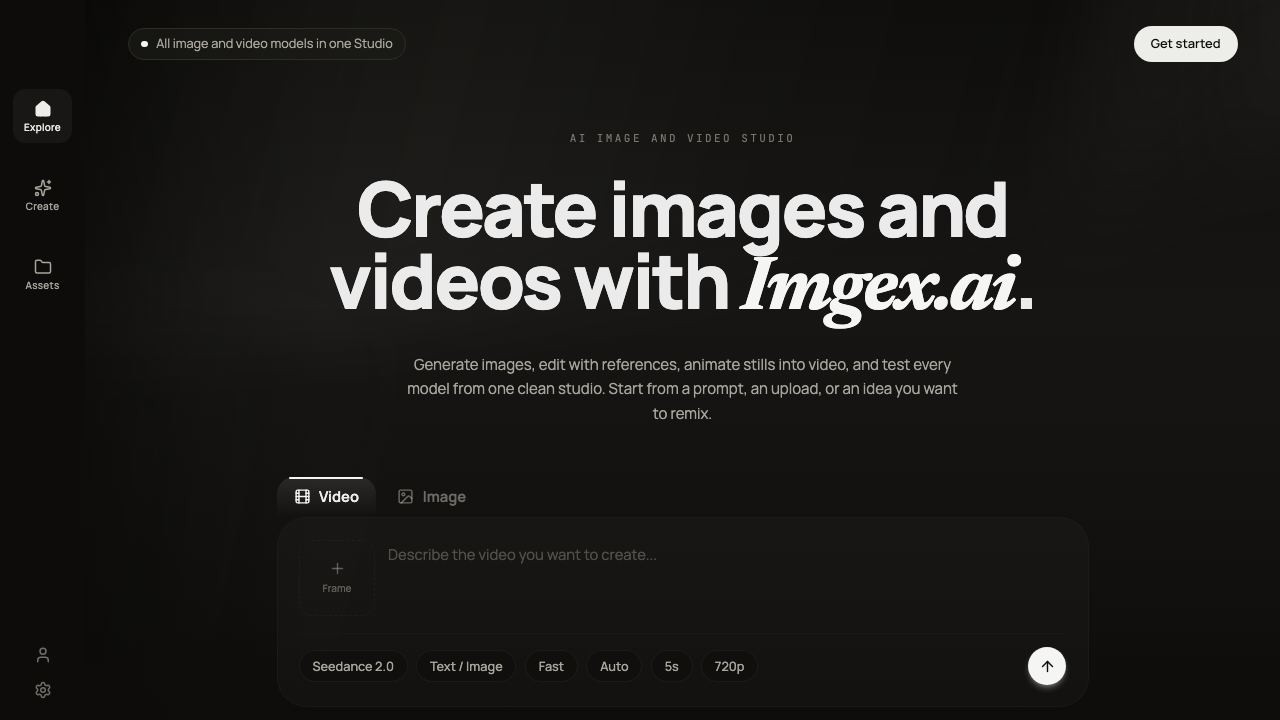Click the video description prompt field
This screenshot has height=720, width=1280.
pyautogui.click(x=726, y=580)
